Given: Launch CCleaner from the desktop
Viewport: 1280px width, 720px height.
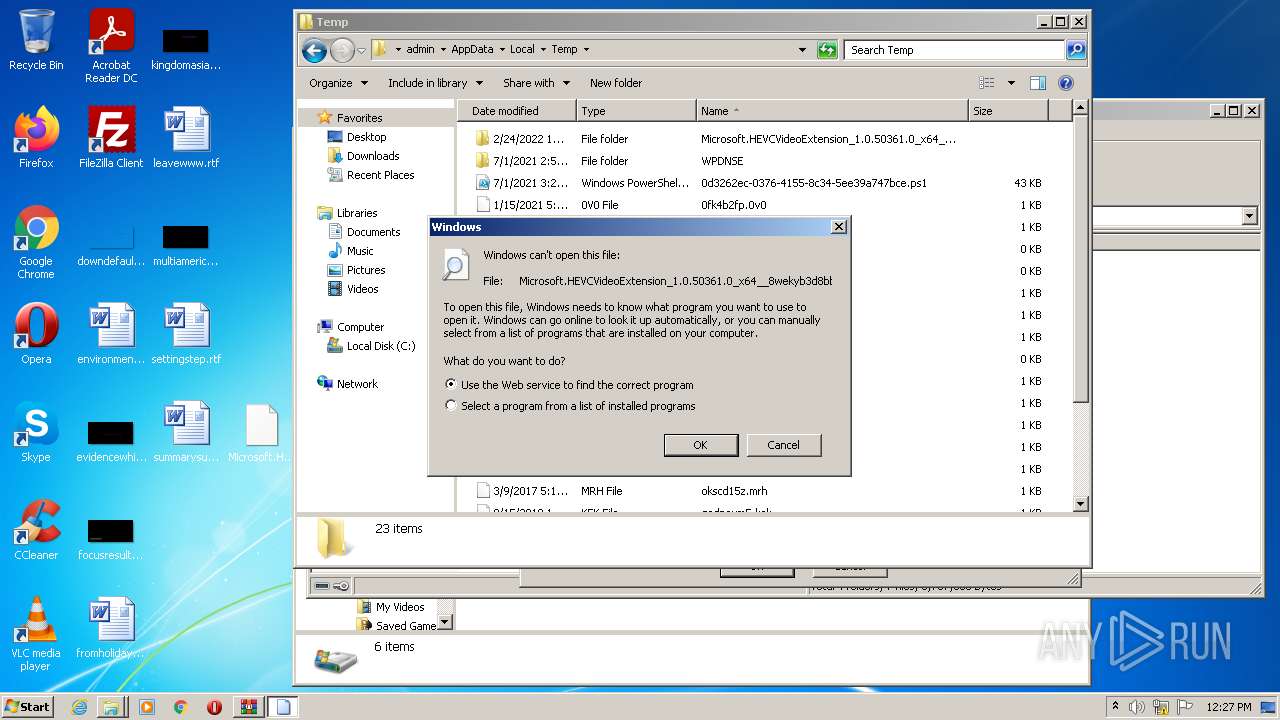Looking at the screenshot, I should [36, 530].
